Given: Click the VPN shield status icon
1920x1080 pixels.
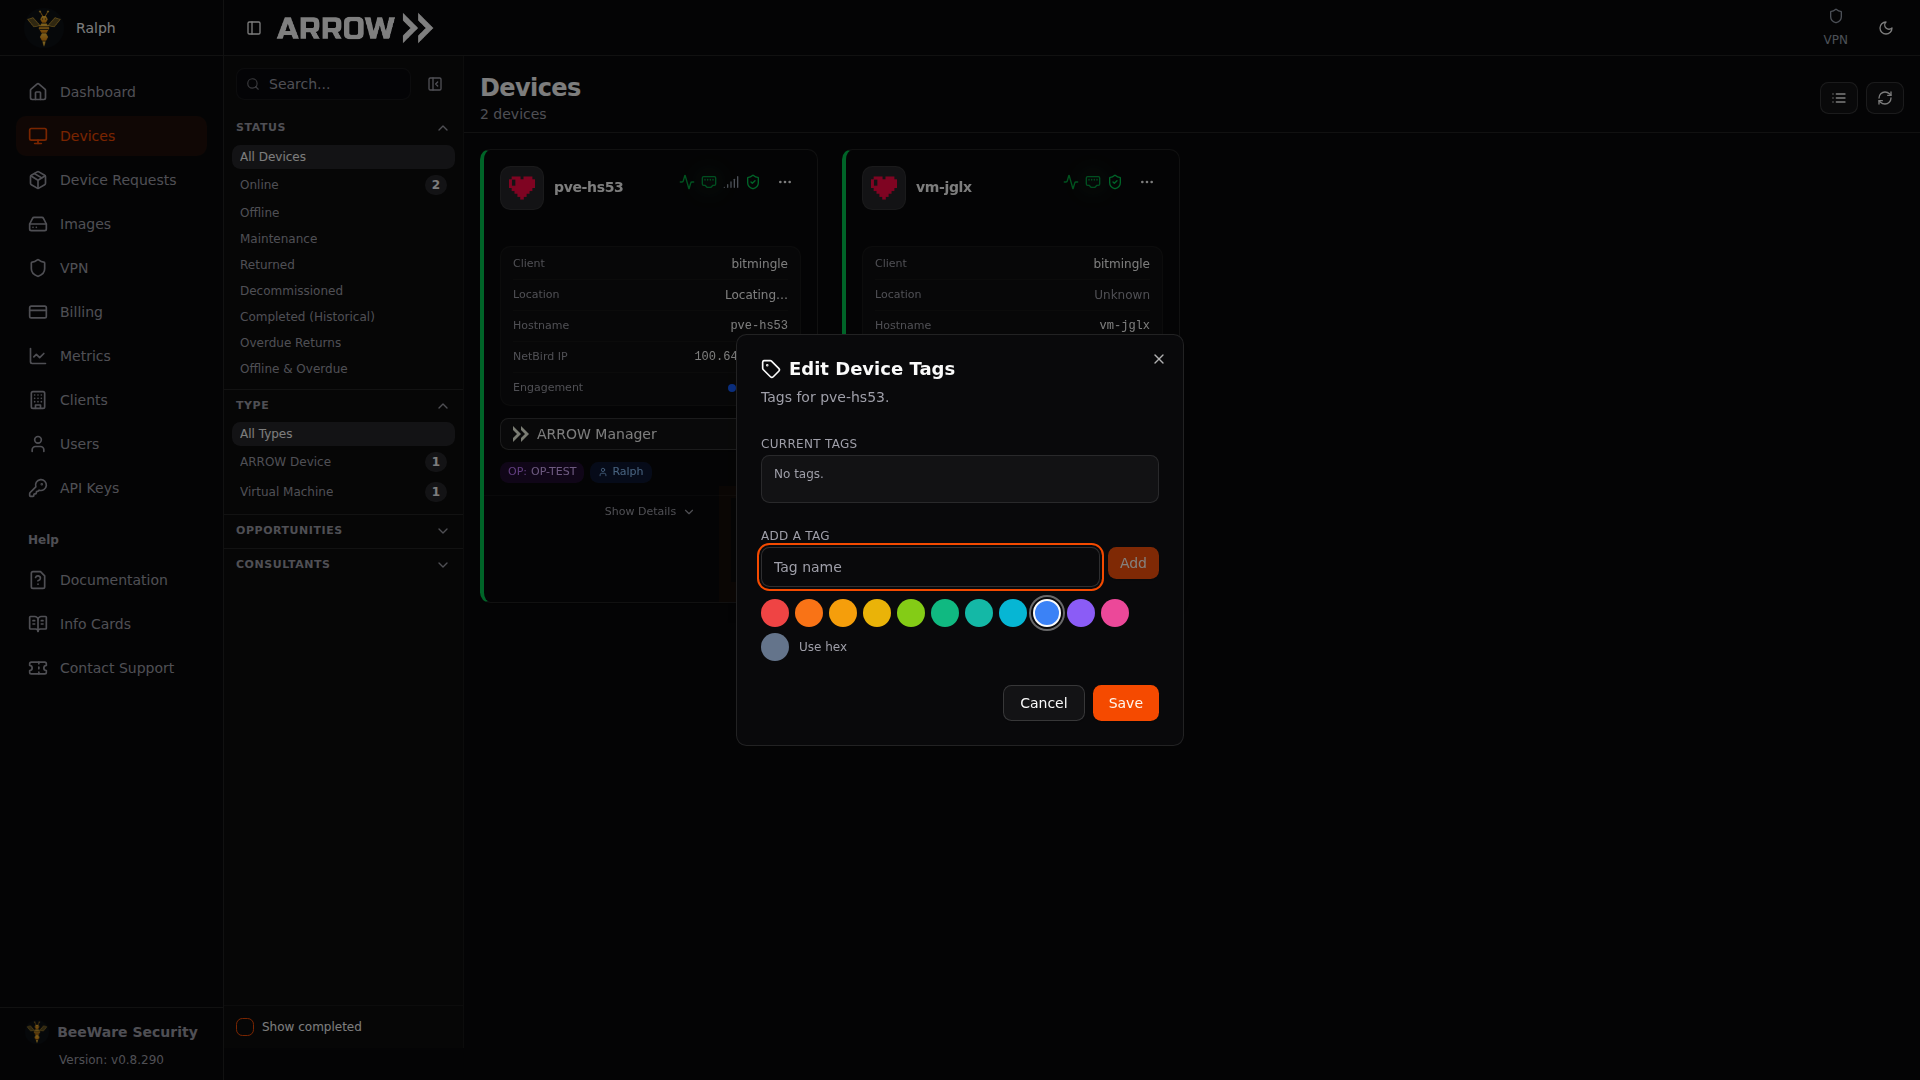Looking at the screenshot, I should (1835, 16).
